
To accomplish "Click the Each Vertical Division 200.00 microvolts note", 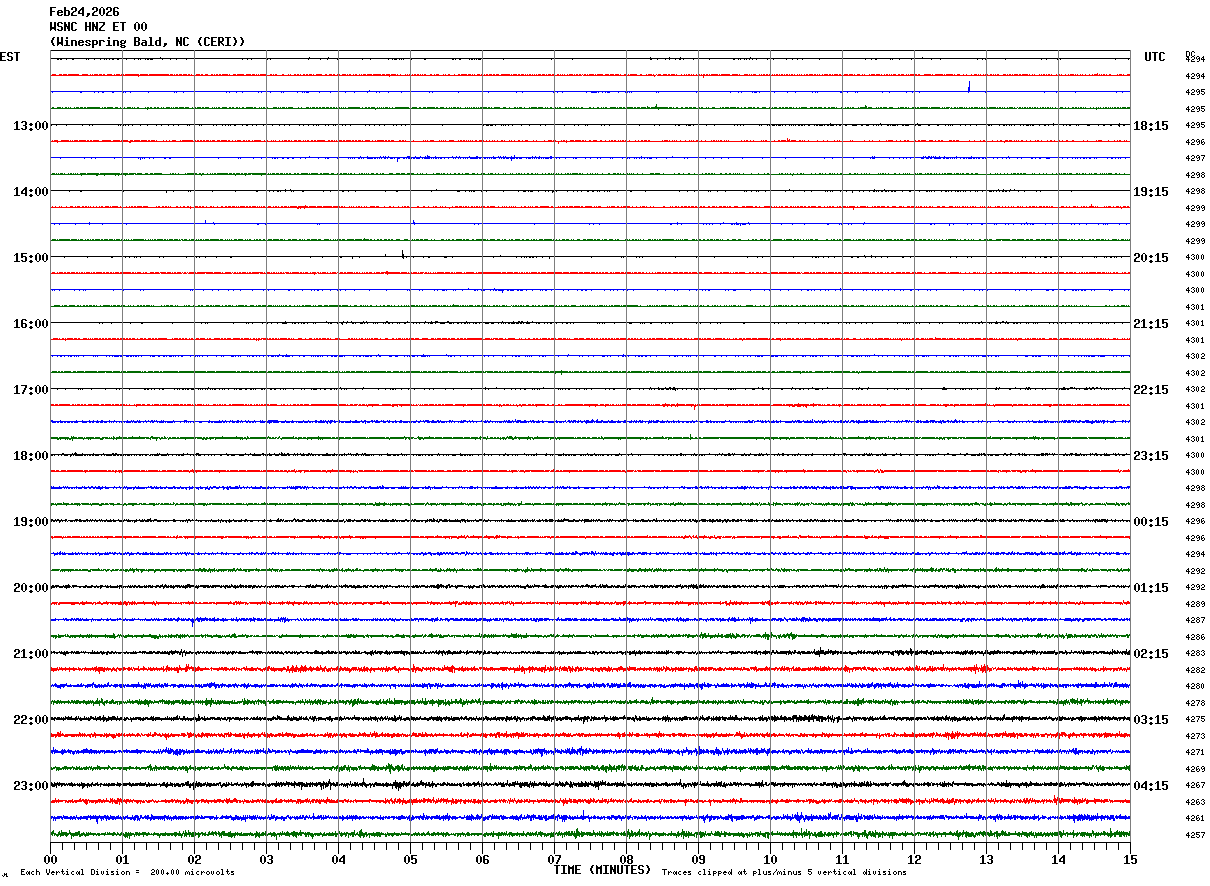I will point(127,873).
